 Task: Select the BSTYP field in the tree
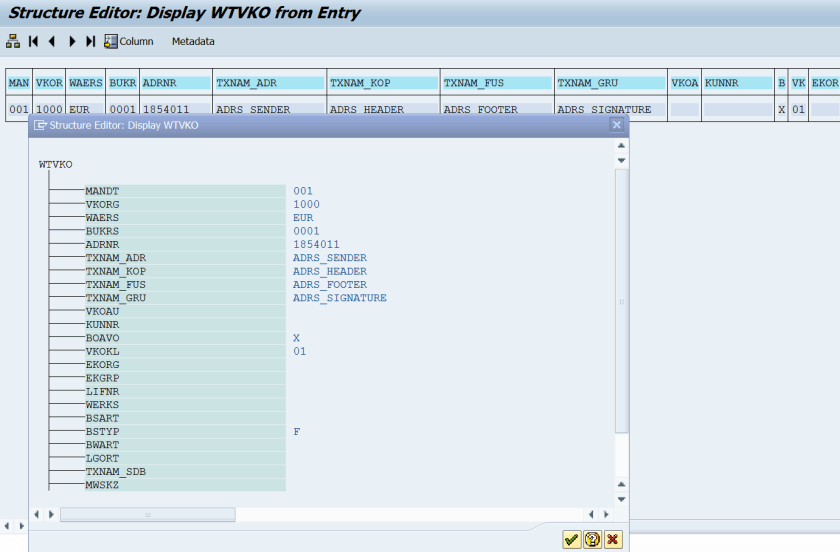click(102, 431)
